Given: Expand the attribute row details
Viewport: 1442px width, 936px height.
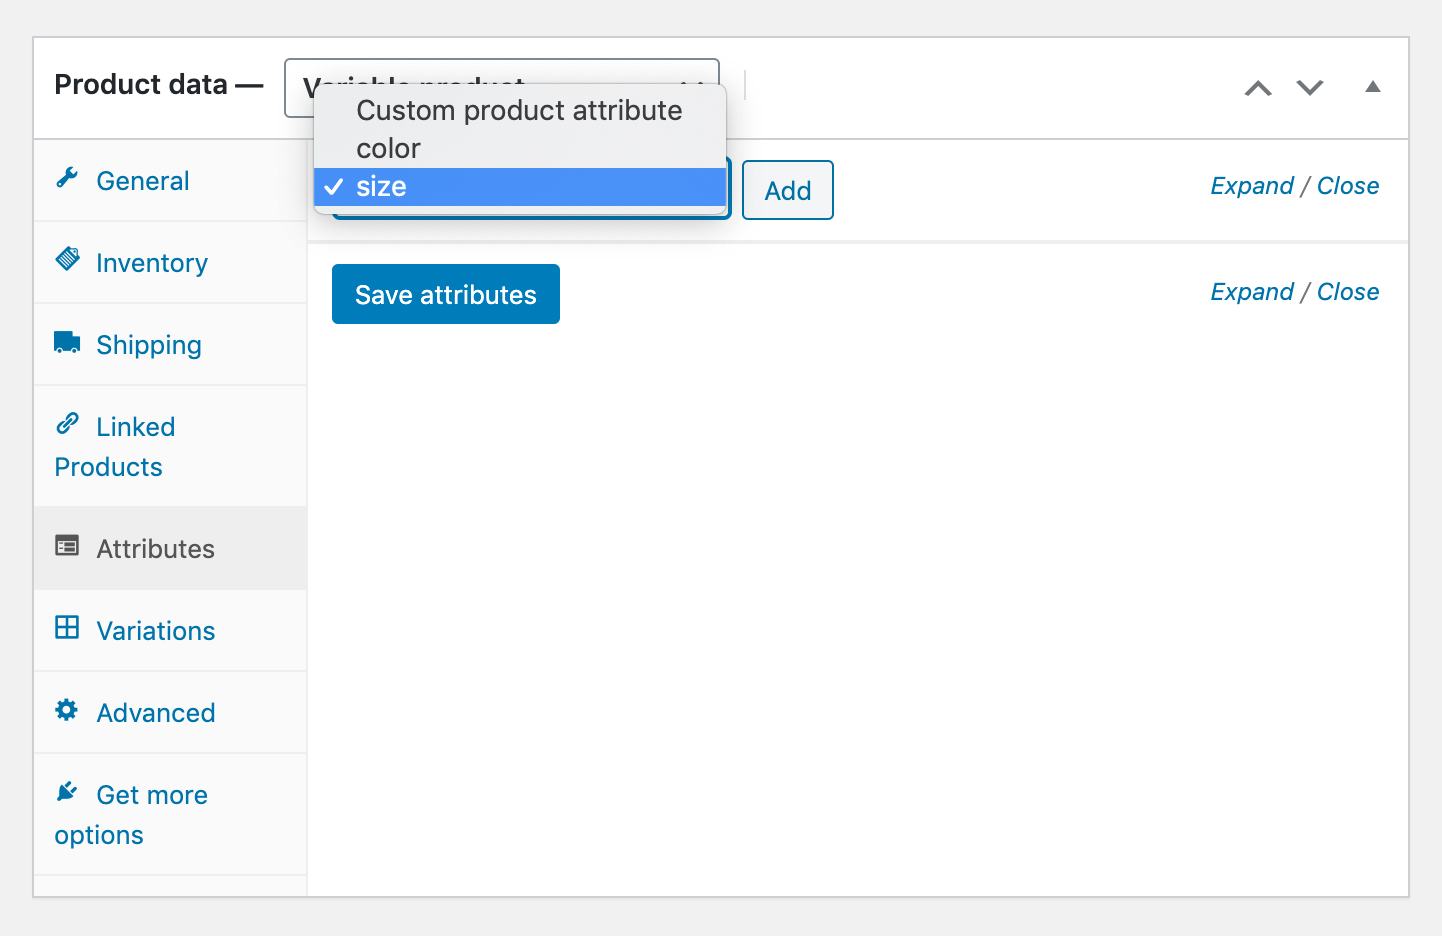Looking at the screenshot, I should [1252, 186].
